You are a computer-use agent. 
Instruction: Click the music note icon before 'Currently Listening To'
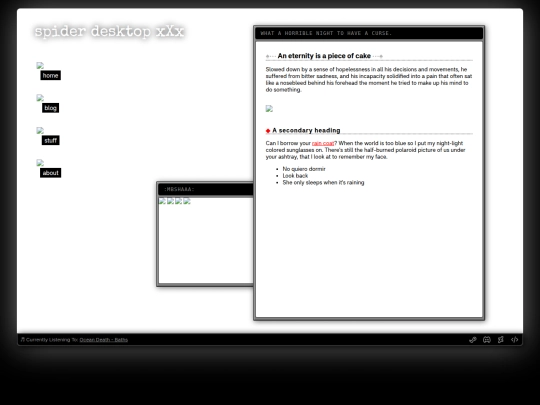(x=23, y=340)
